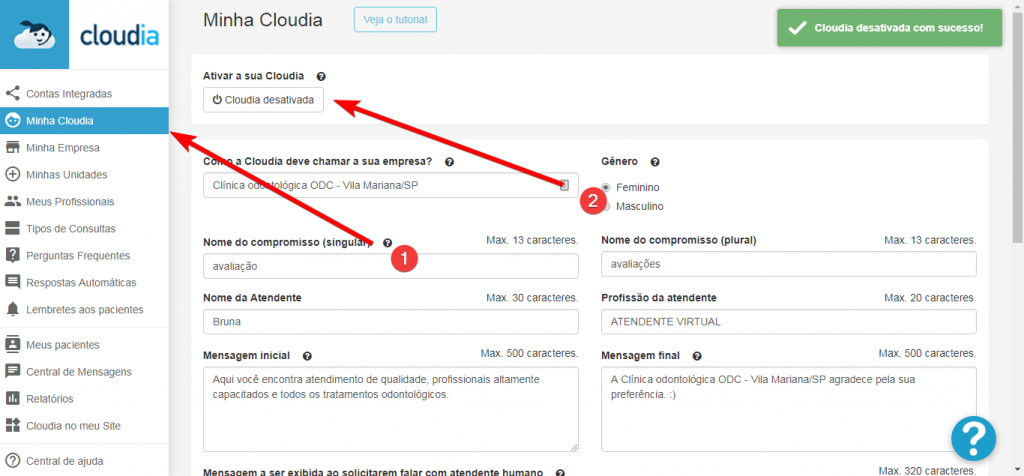Toggle the Cloudia desativada power button
Image resolution: width=1024 pixels, height=476 pixels.
click(263, 101)
